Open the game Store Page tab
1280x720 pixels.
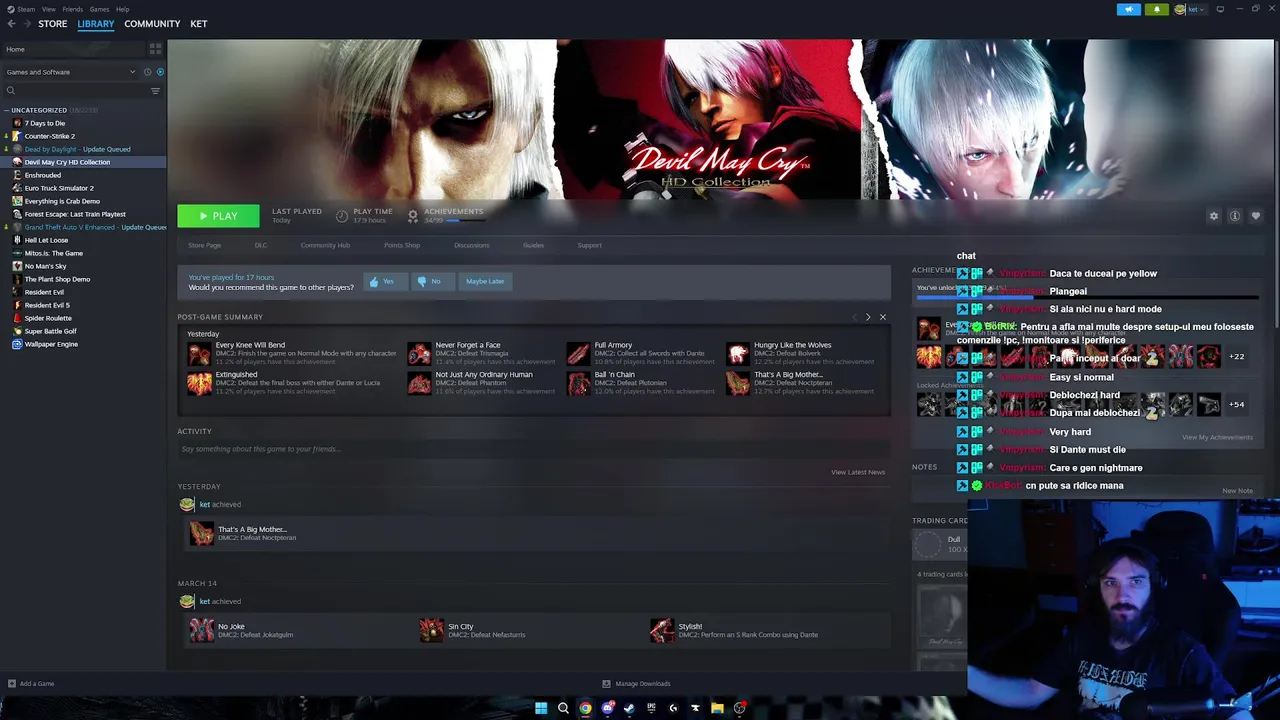pyautogui.click(x=205, y=245)
